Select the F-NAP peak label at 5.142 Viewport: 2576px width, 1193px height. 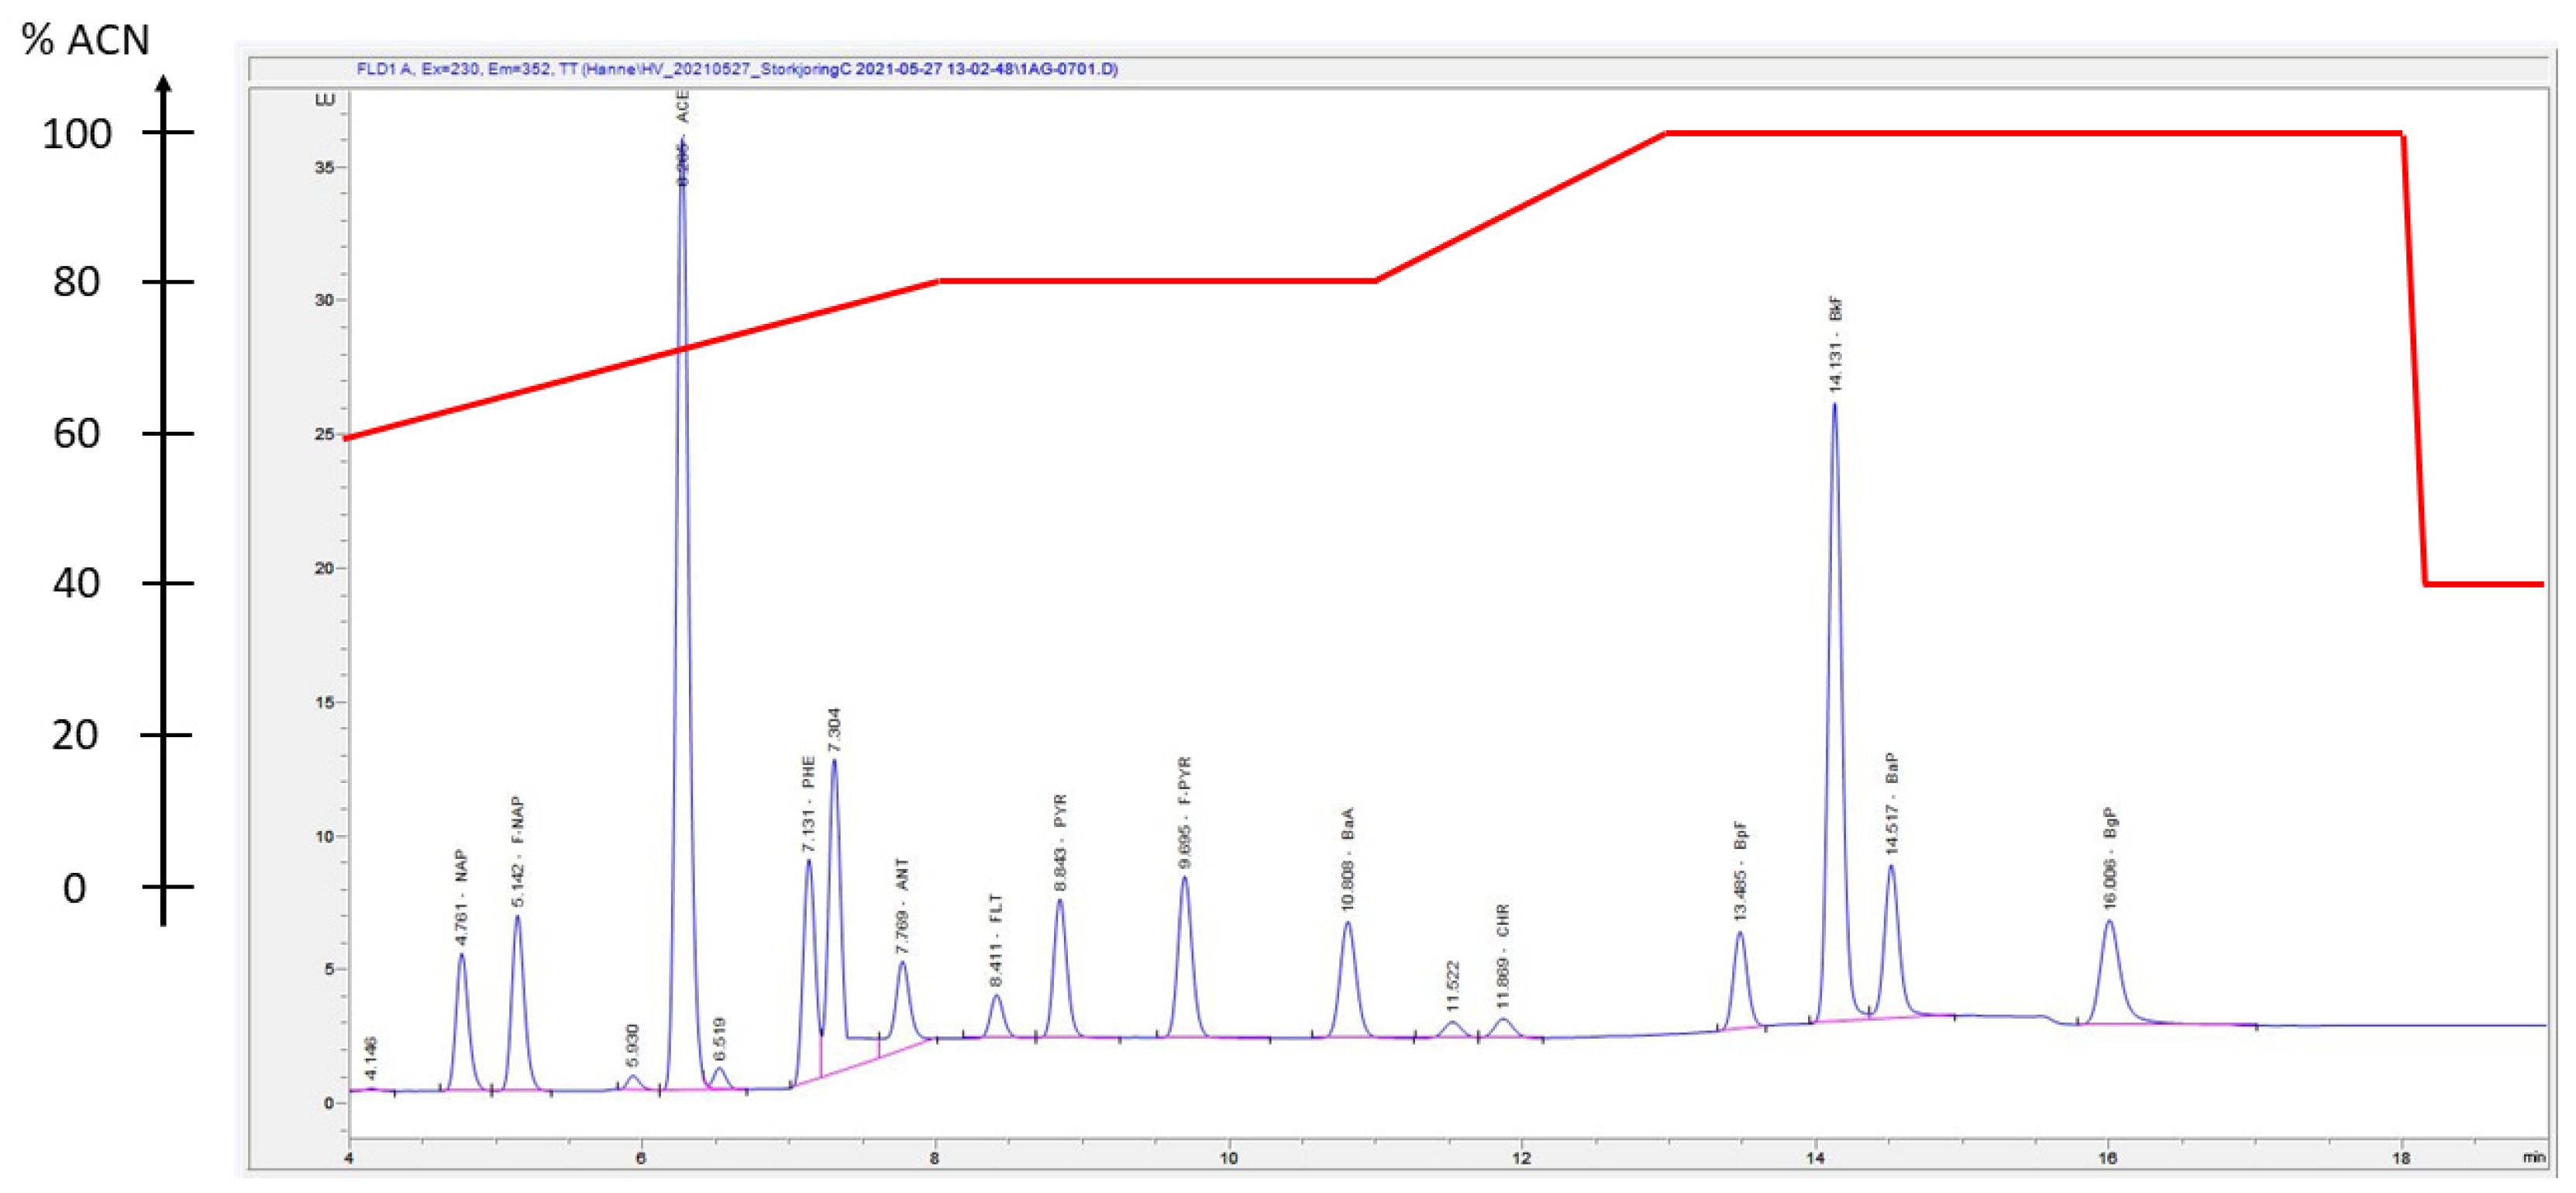coord(517,852)
